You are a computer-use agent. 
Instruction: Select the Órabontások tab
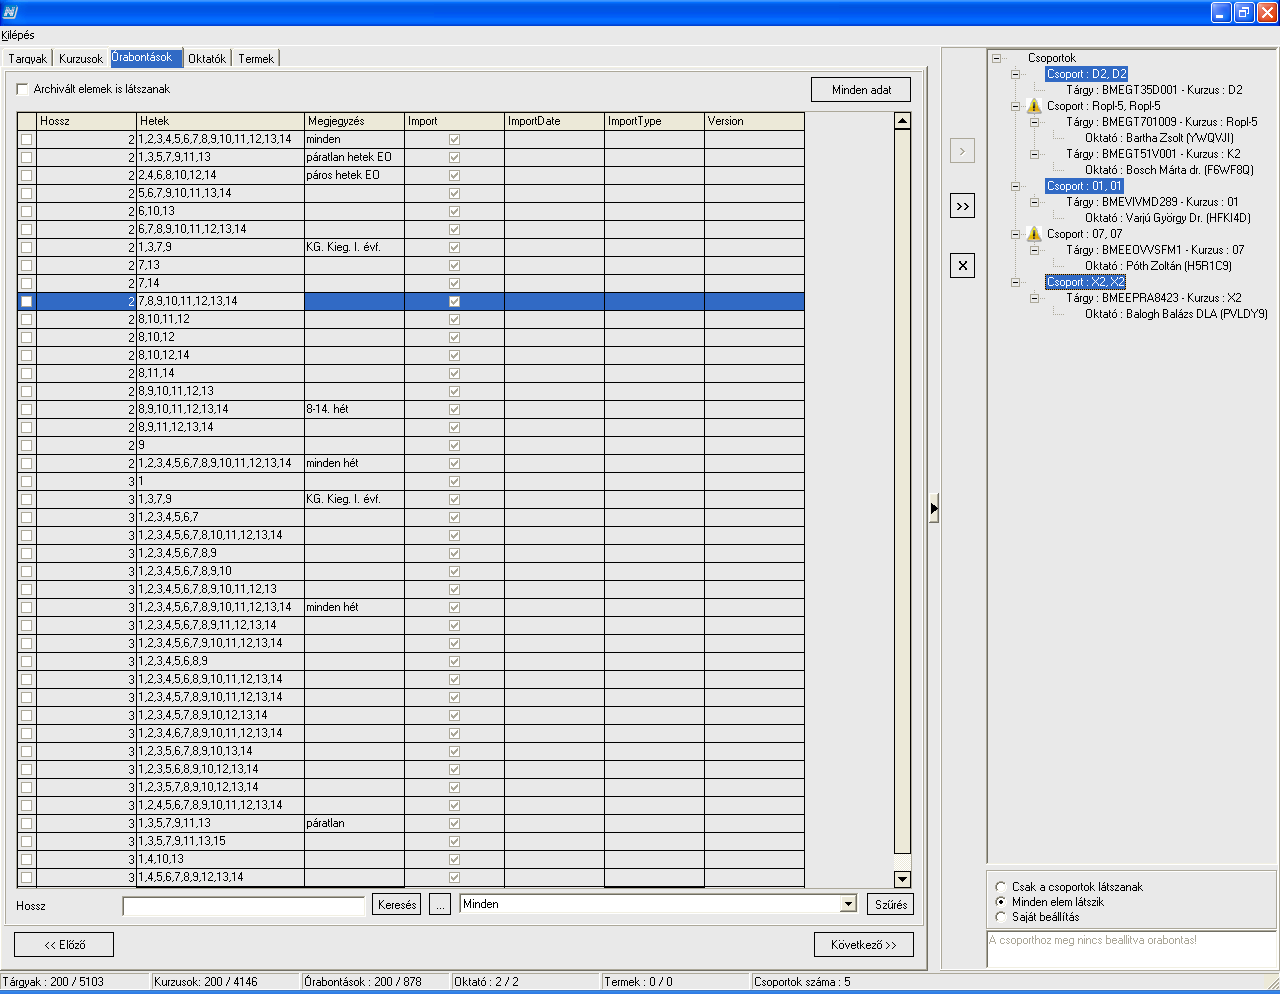point(147,58)
